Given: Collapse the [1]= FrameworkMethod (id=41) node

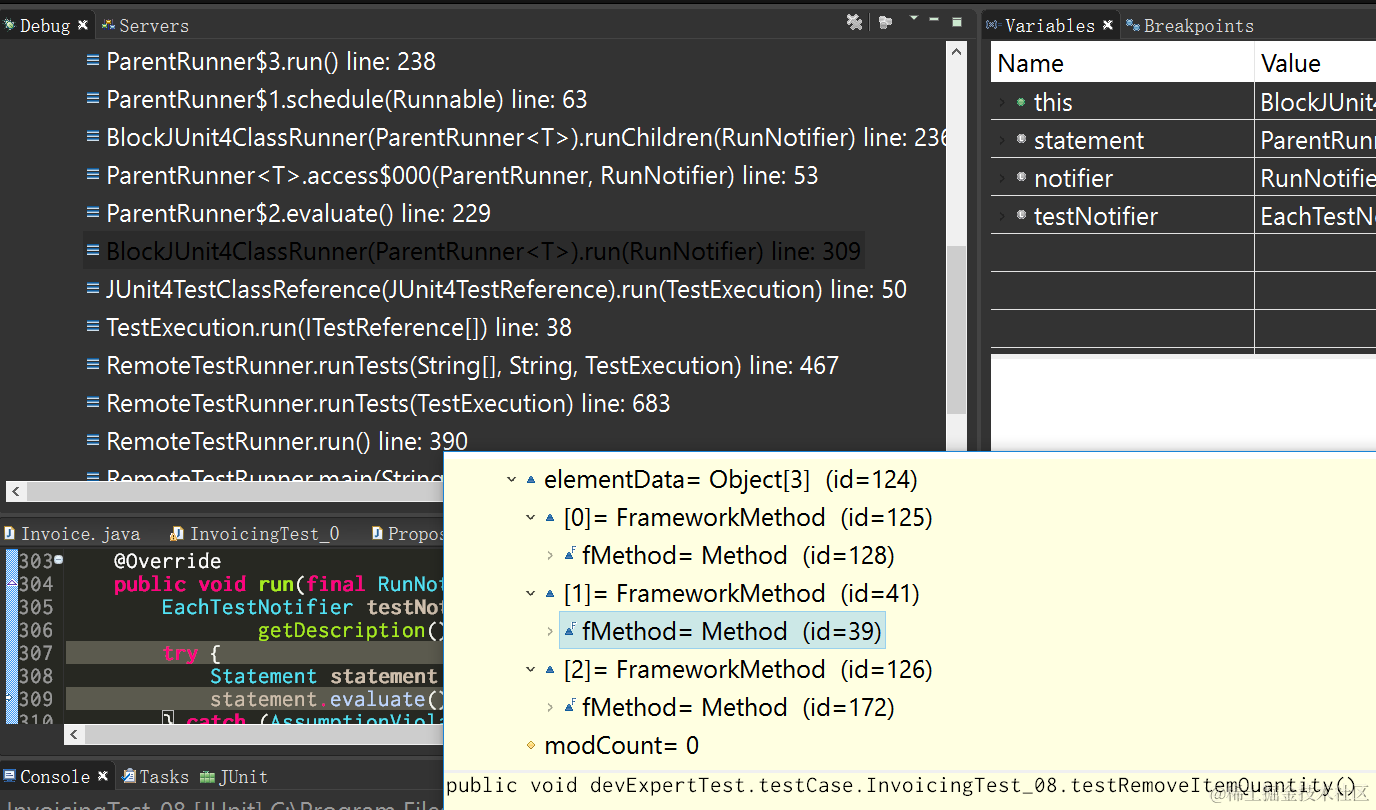Looking at the screenshot, I should pos(531,594).
